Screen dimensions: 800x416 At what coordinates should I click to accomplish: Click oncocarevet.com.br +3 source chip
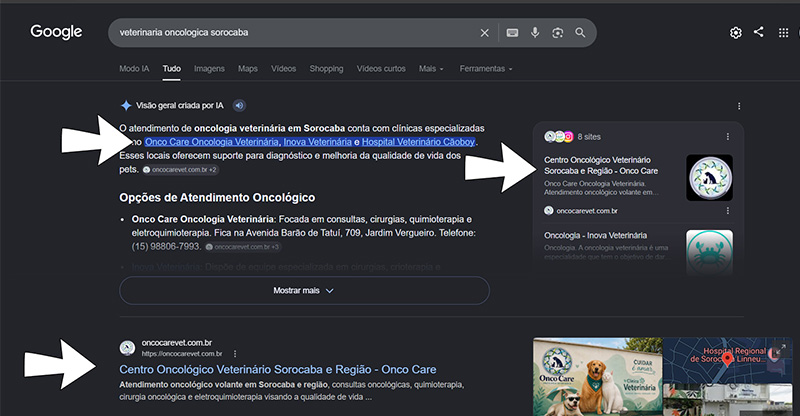tap(242, 247)
